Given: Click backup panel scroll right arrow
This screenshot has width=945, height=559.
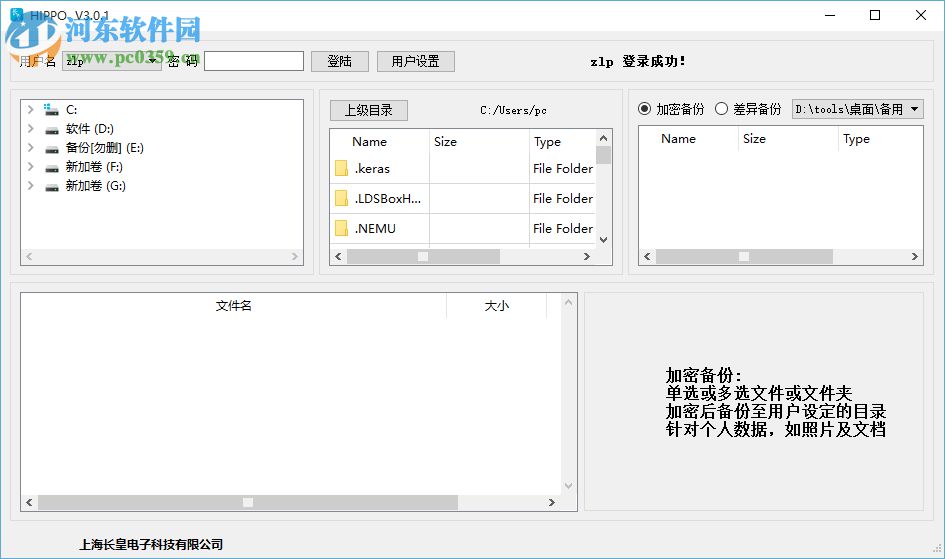Looking at the screenshot, I should click(x=914, y=257).
